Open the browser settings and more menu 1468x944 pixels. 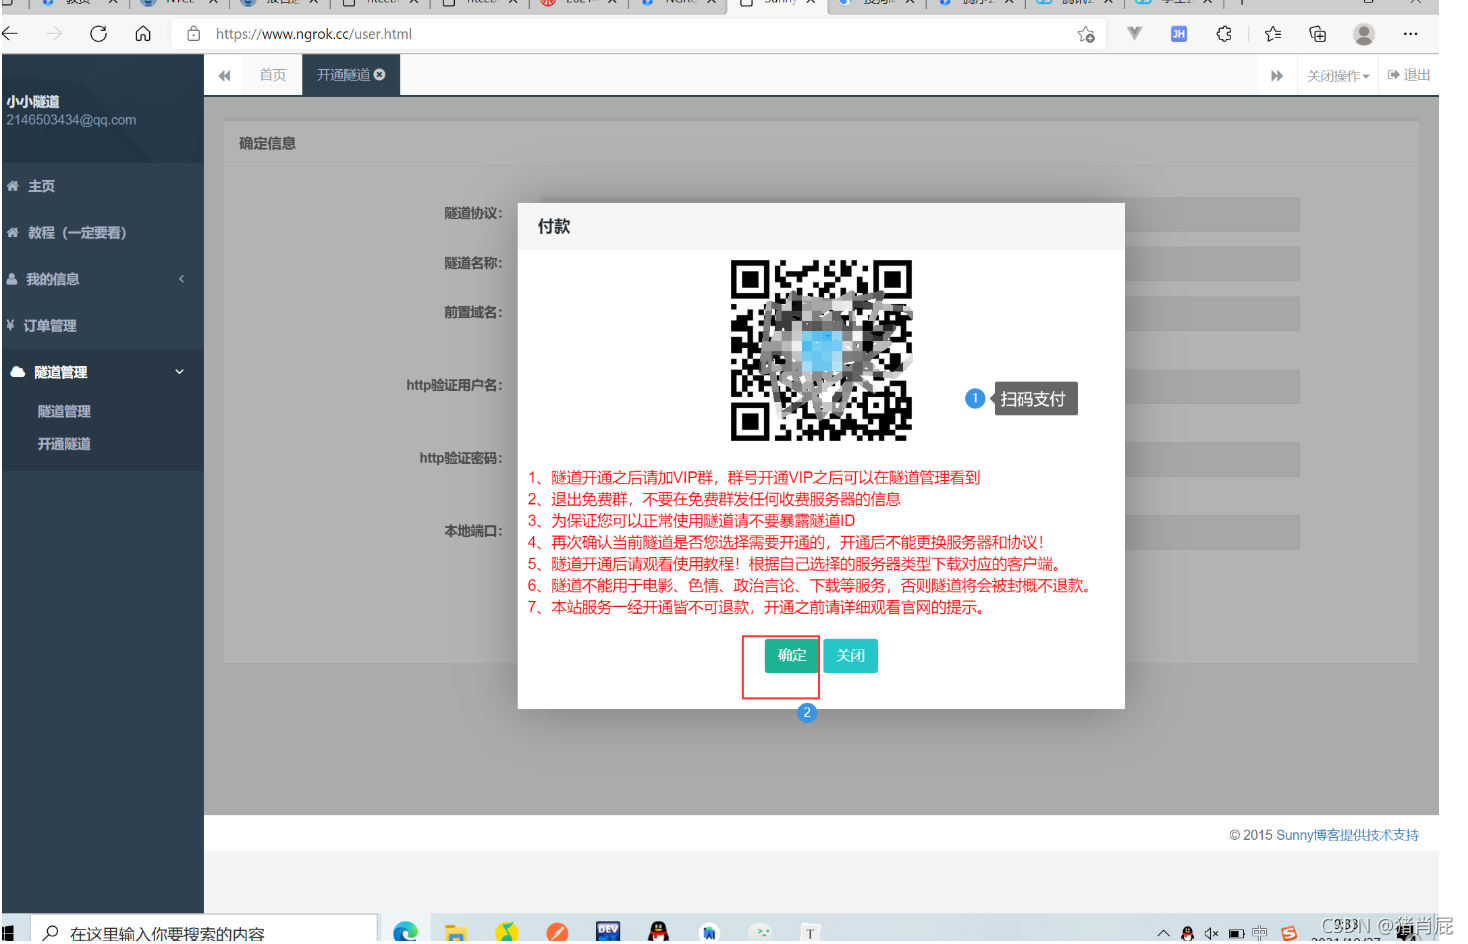pyautogui.click(x=1410, y=34)
